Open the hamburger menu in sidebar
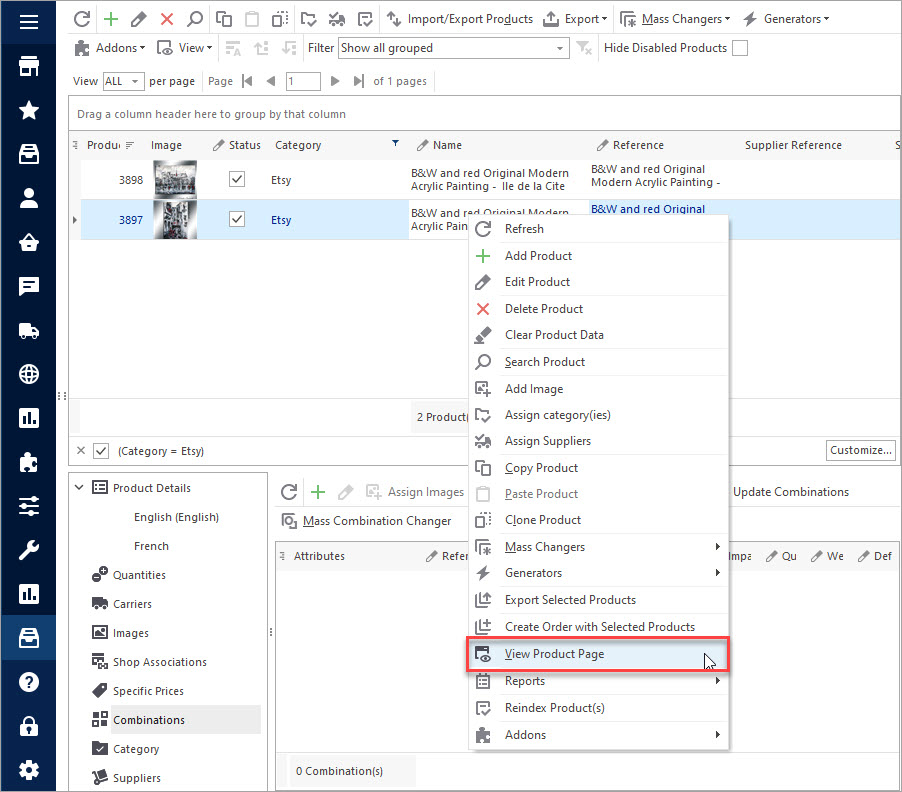Screen dimensions: 902x792 coord(29,22)
